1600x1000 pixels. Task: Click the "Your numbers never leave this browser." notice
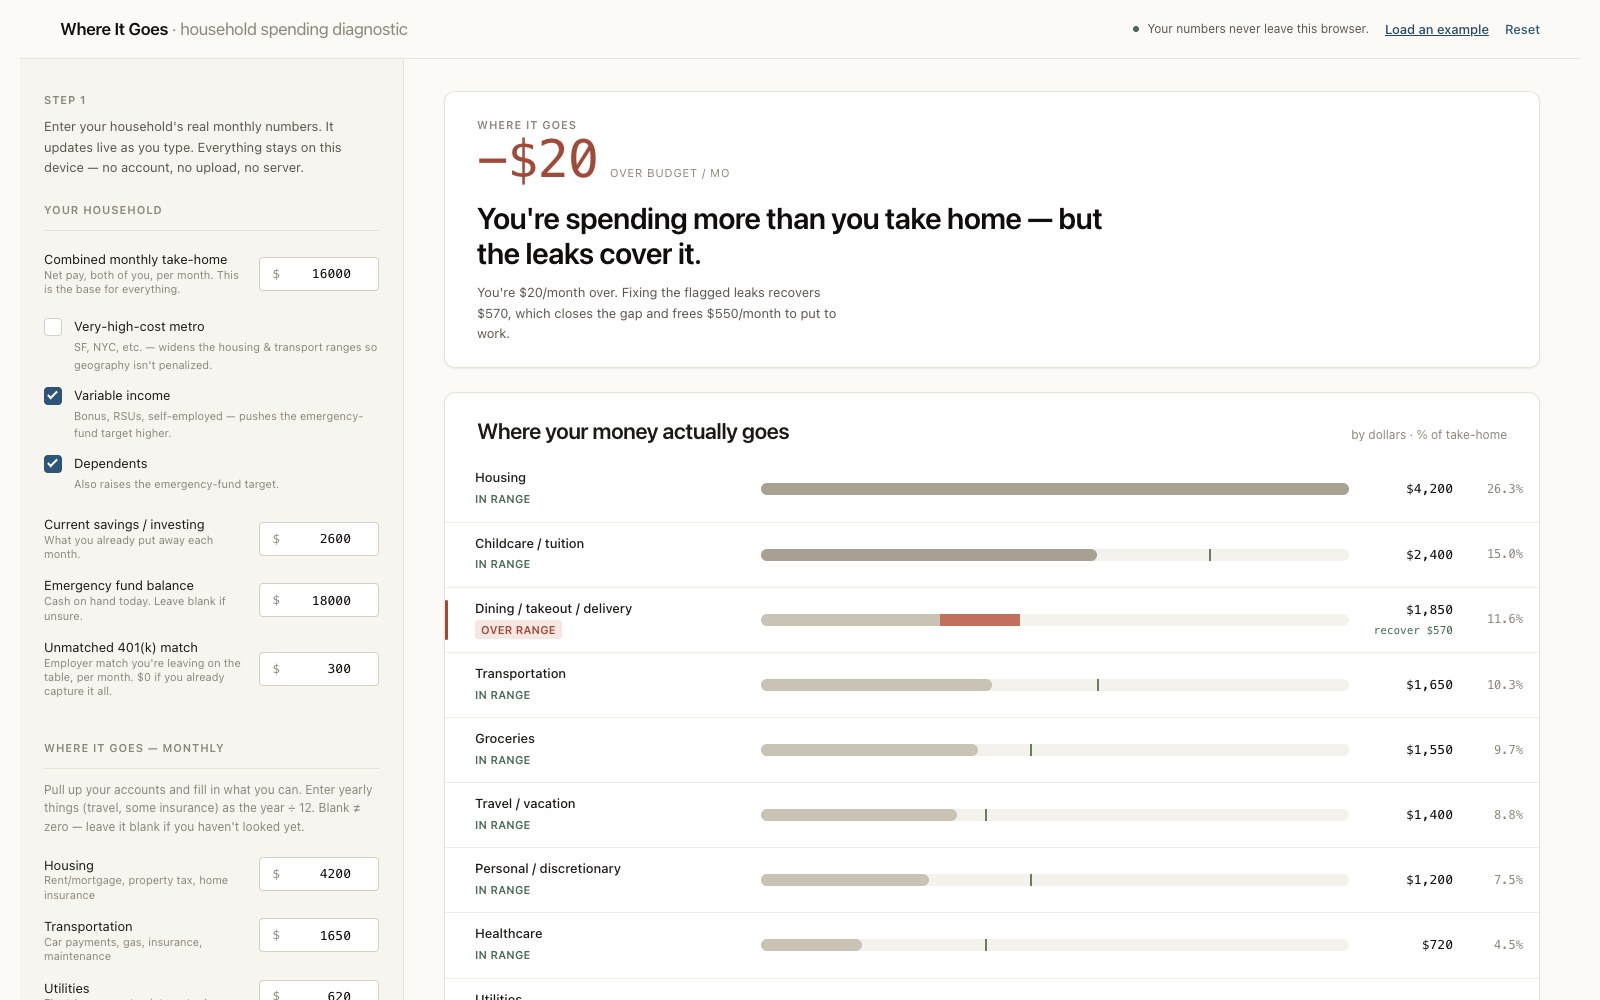pyautogui.click(x=1258, y=29)
